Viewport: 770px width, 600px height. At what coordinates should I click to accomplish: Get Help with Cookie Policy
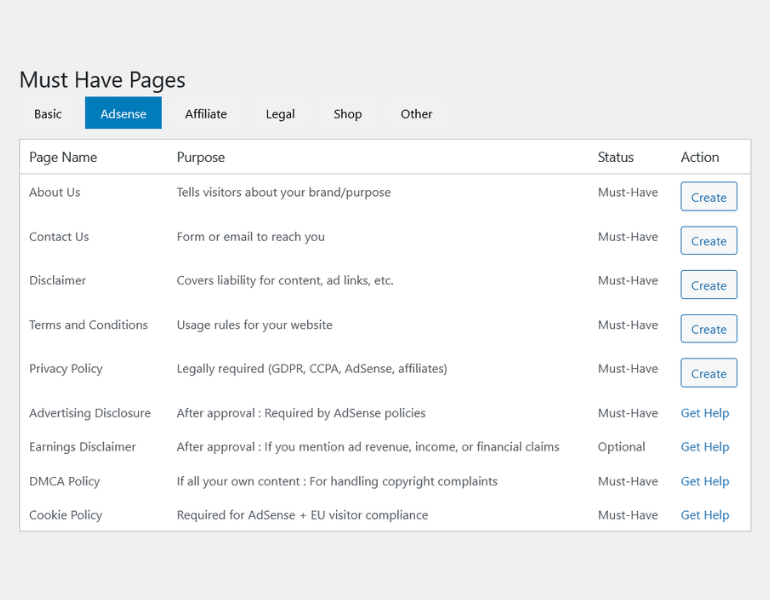tap(705, 515)
